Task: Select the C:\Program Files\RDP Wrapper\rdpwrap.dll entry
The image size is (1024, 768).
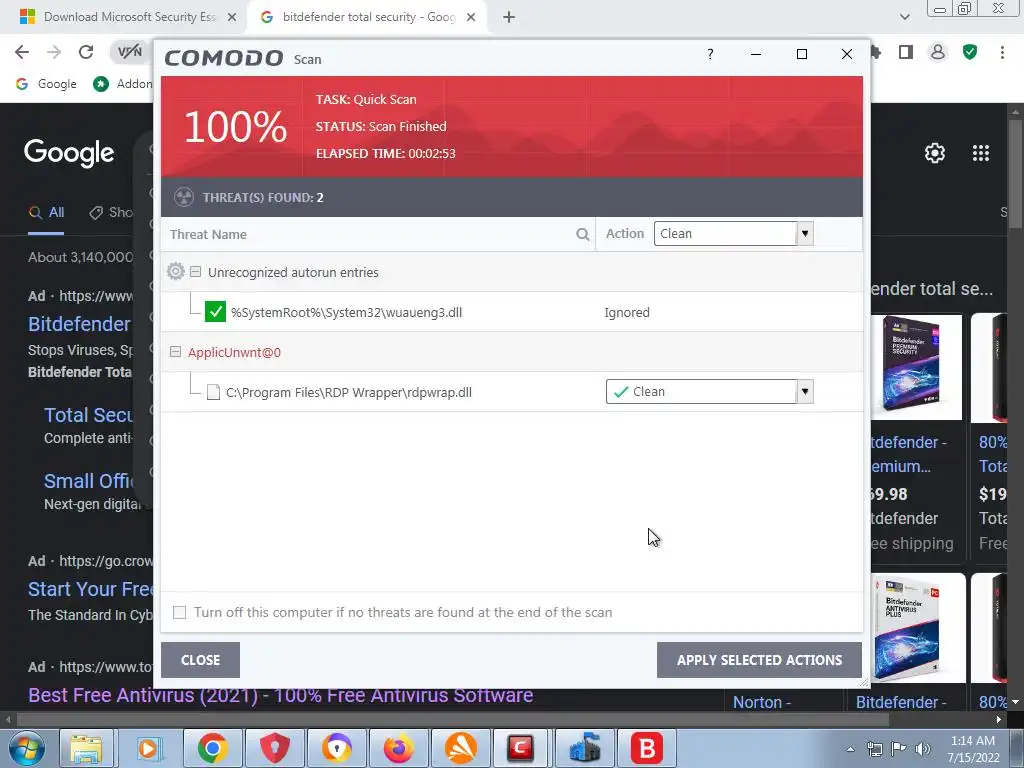Action: pos(349,392)
